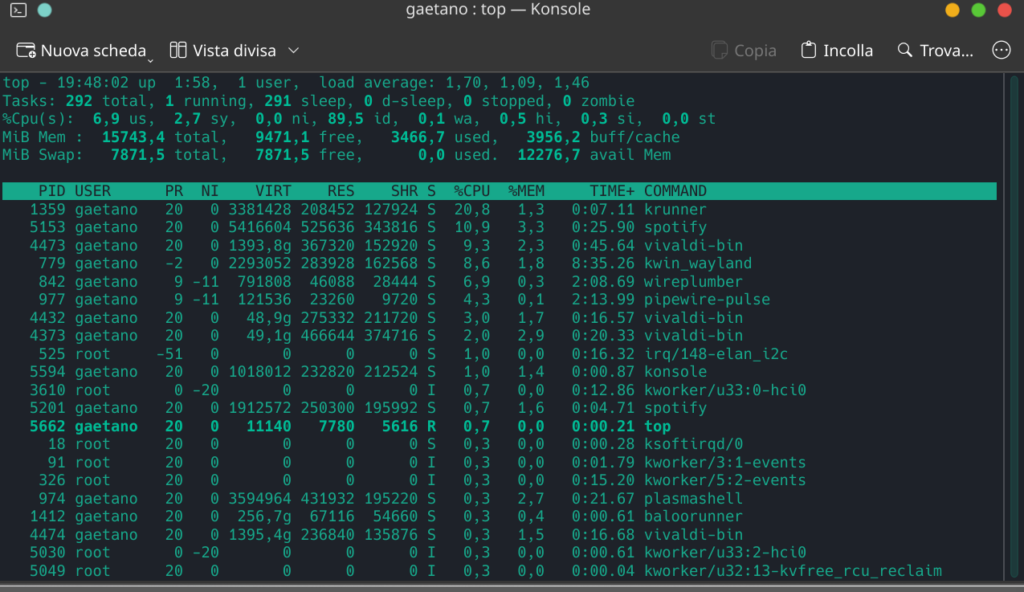1024x592 pixels.
Task: Open a new tab with Nuova scheda
Action: [x=80, y=50]
